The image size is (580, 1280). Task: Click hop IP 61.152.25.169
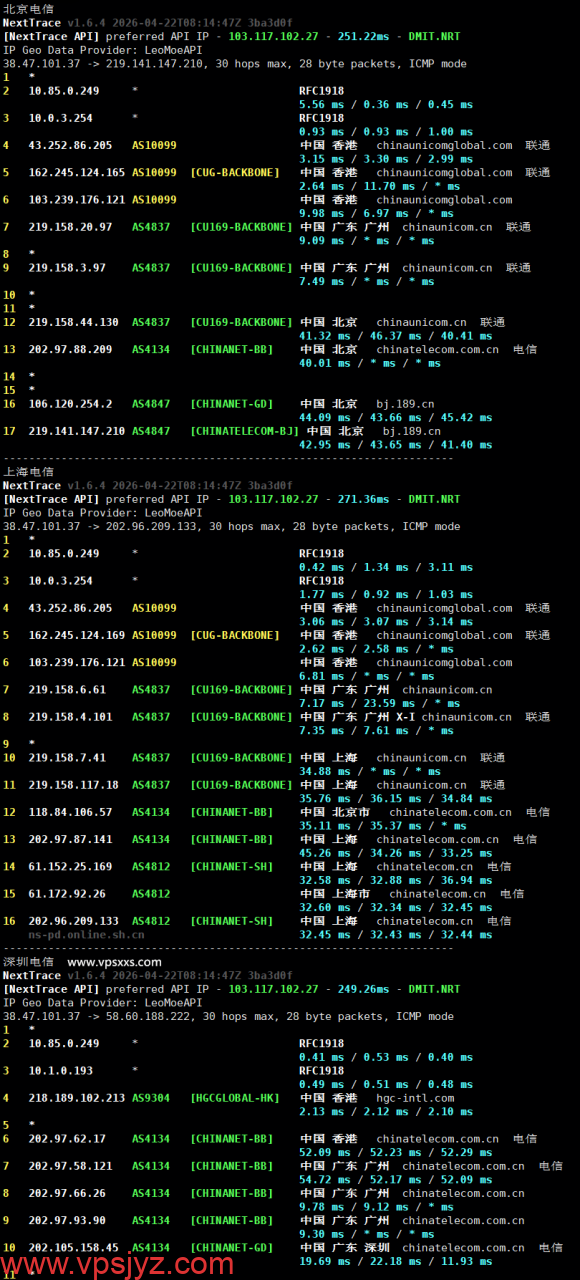(70, 866)
